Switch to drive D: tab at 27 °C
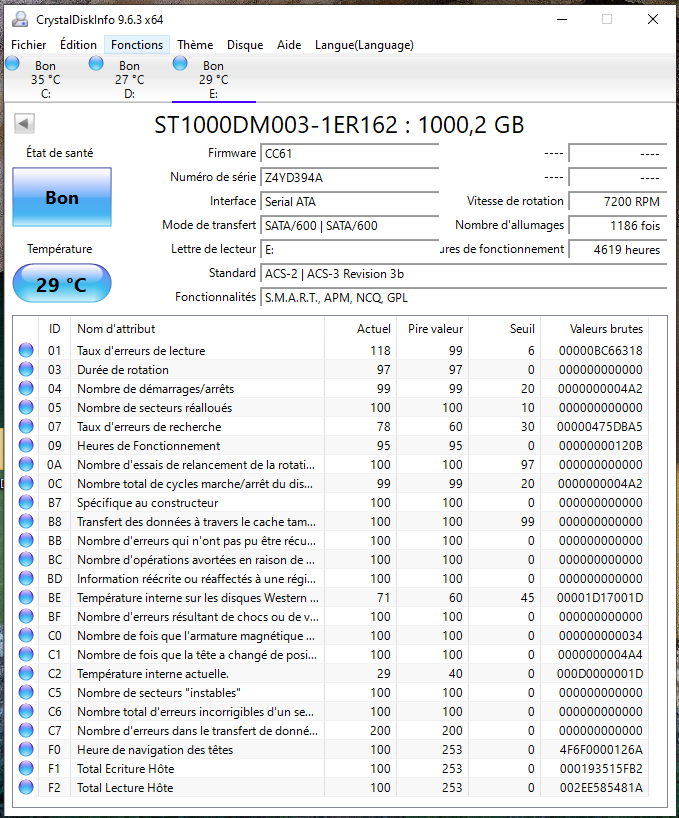The image size is (679, 818). click(x=129, y=79)
